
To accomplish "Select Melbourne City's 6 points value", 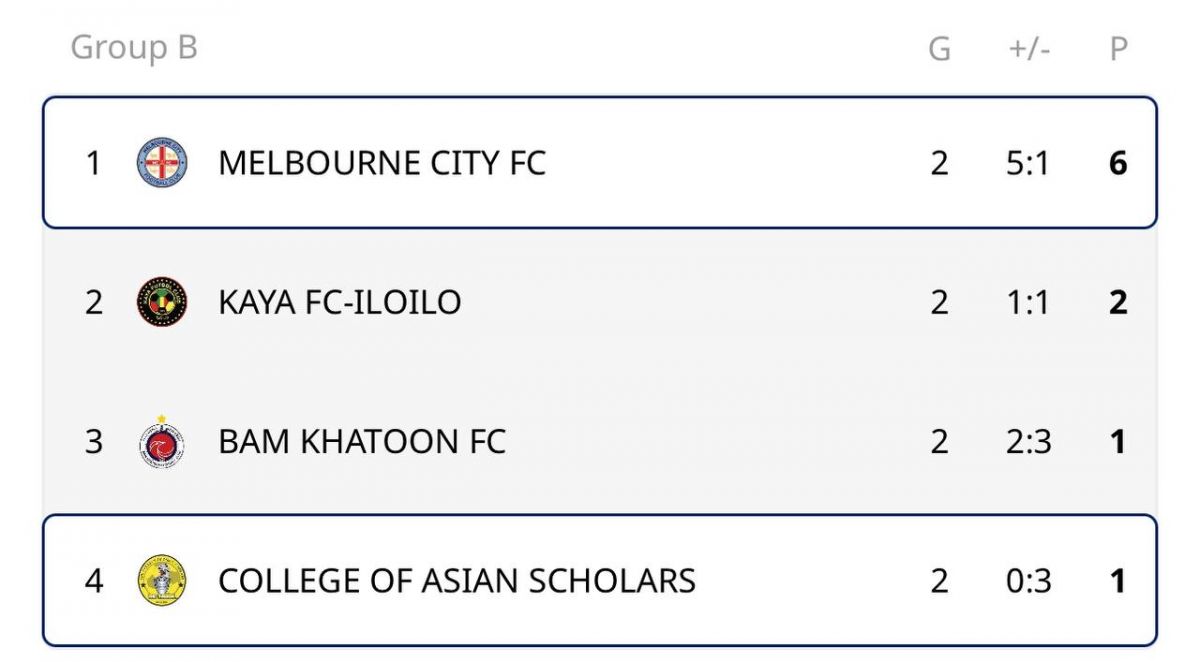I will click(x=1119, y=162).
